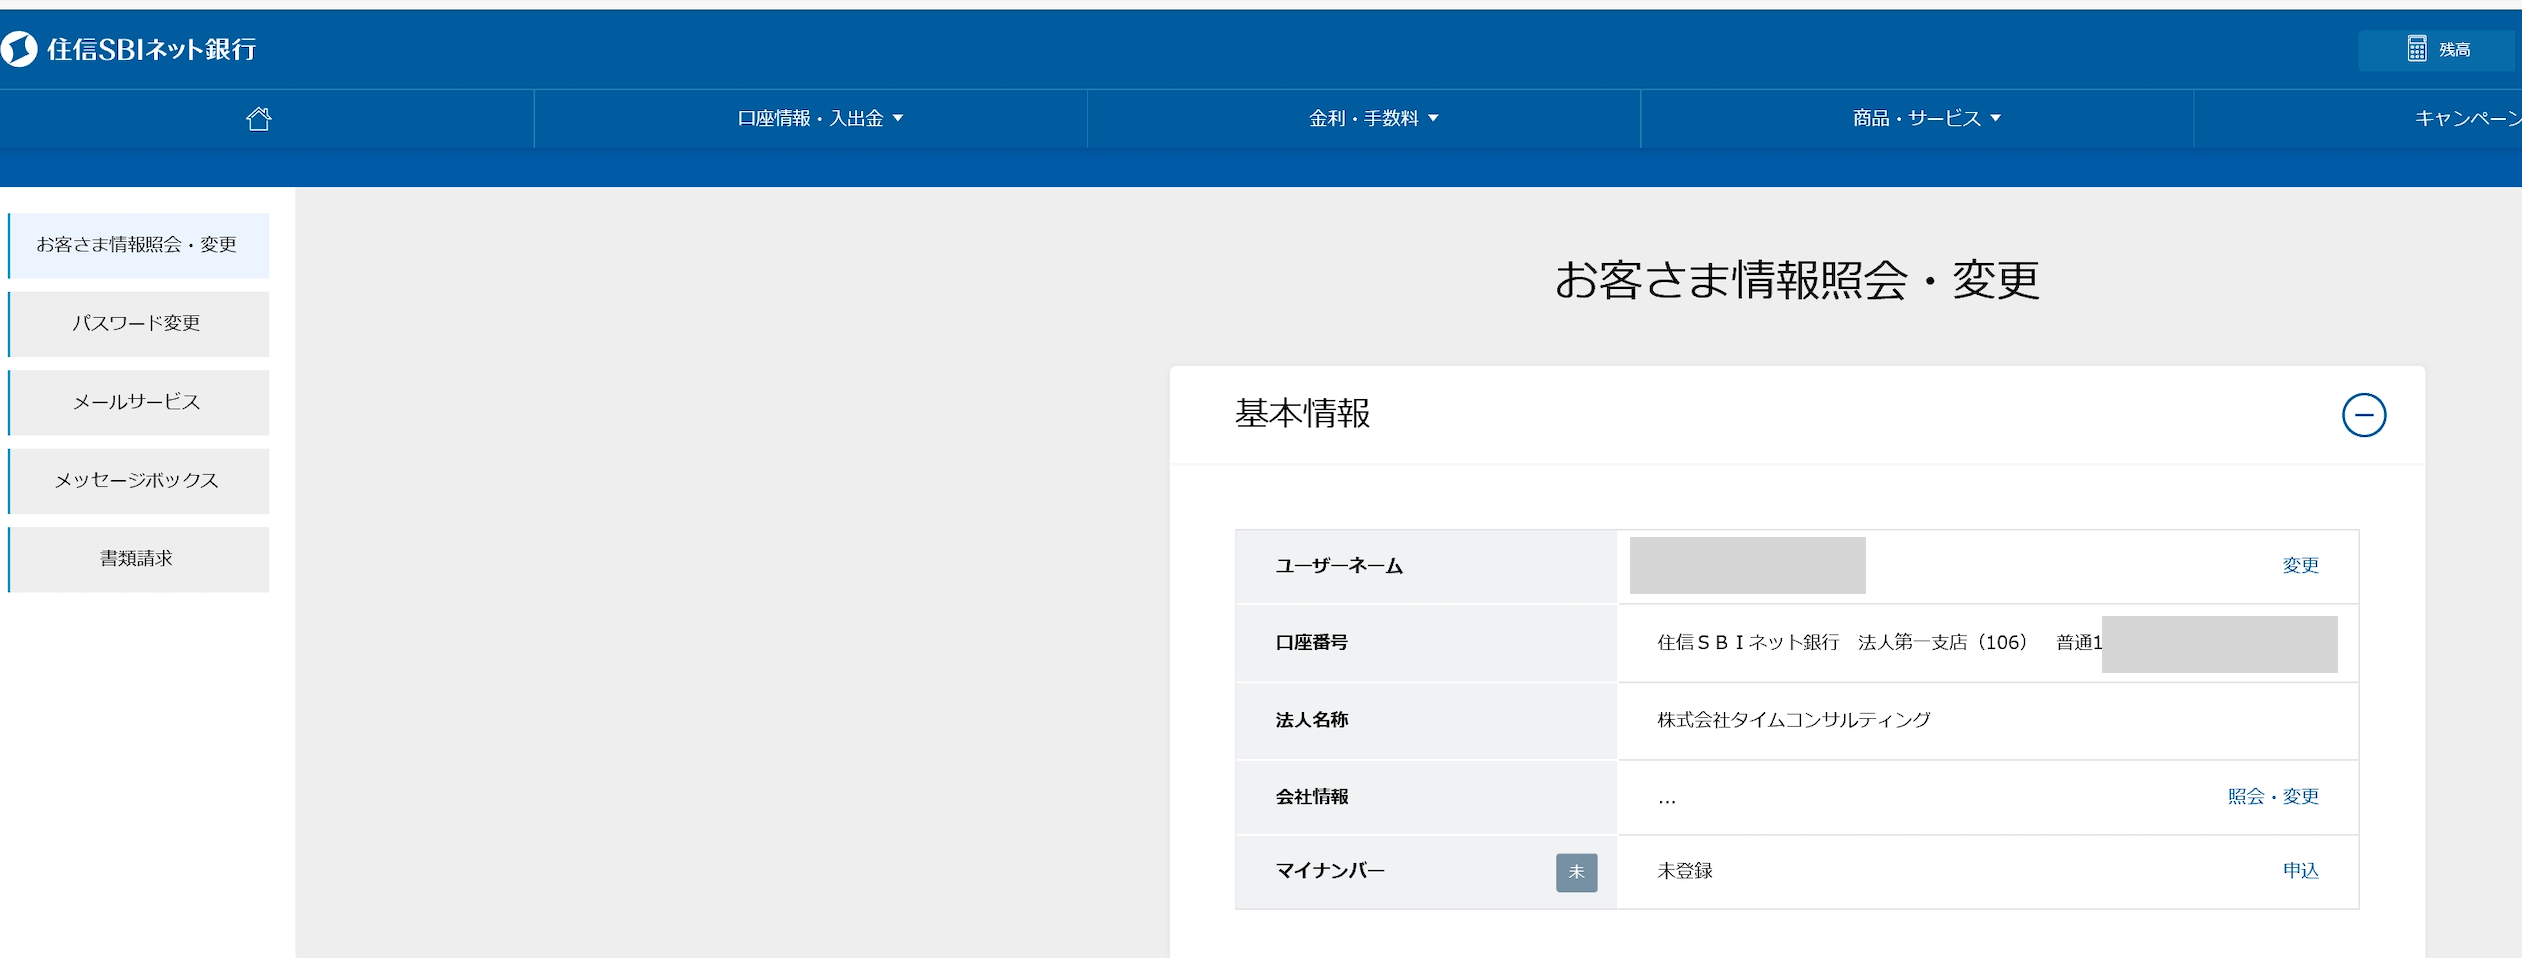Go to the home page icon

click(259, 119)
